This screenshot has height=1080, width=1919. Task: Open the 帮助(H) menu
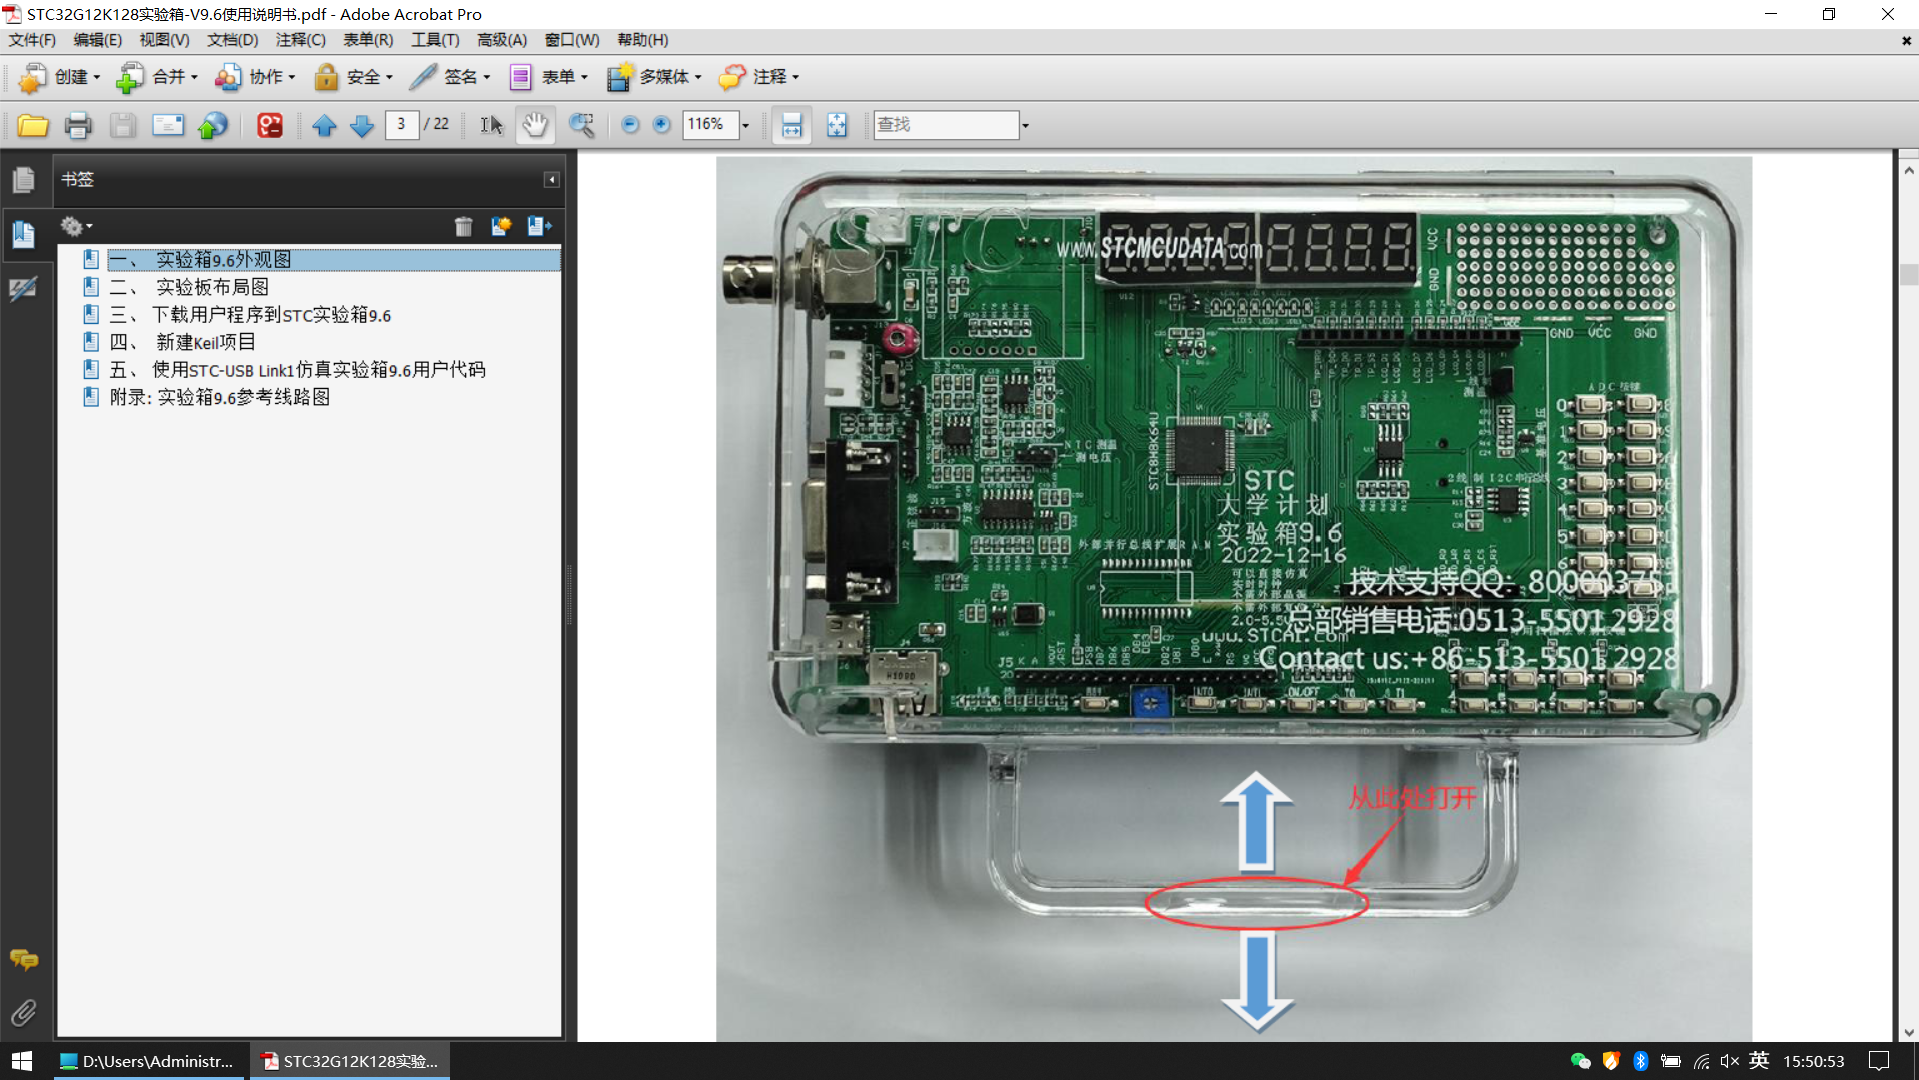click(x=642, y=40)
